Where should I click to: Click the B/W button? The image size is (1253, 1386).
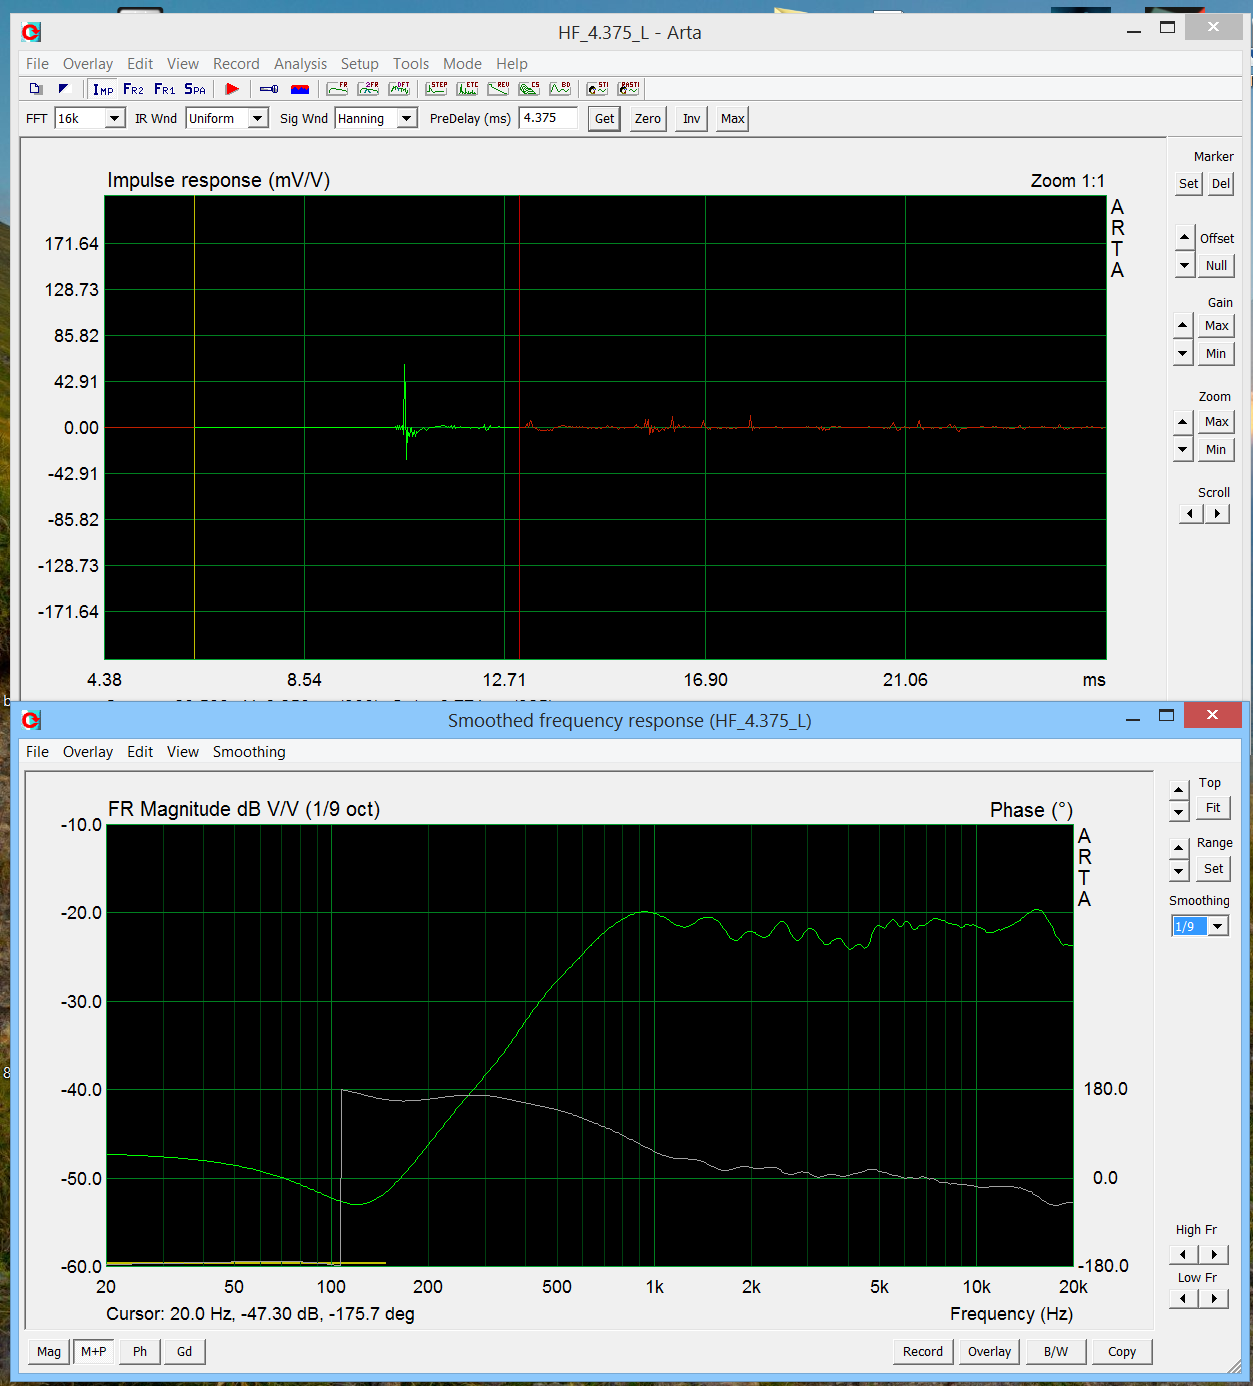tap(1056, 1352)
